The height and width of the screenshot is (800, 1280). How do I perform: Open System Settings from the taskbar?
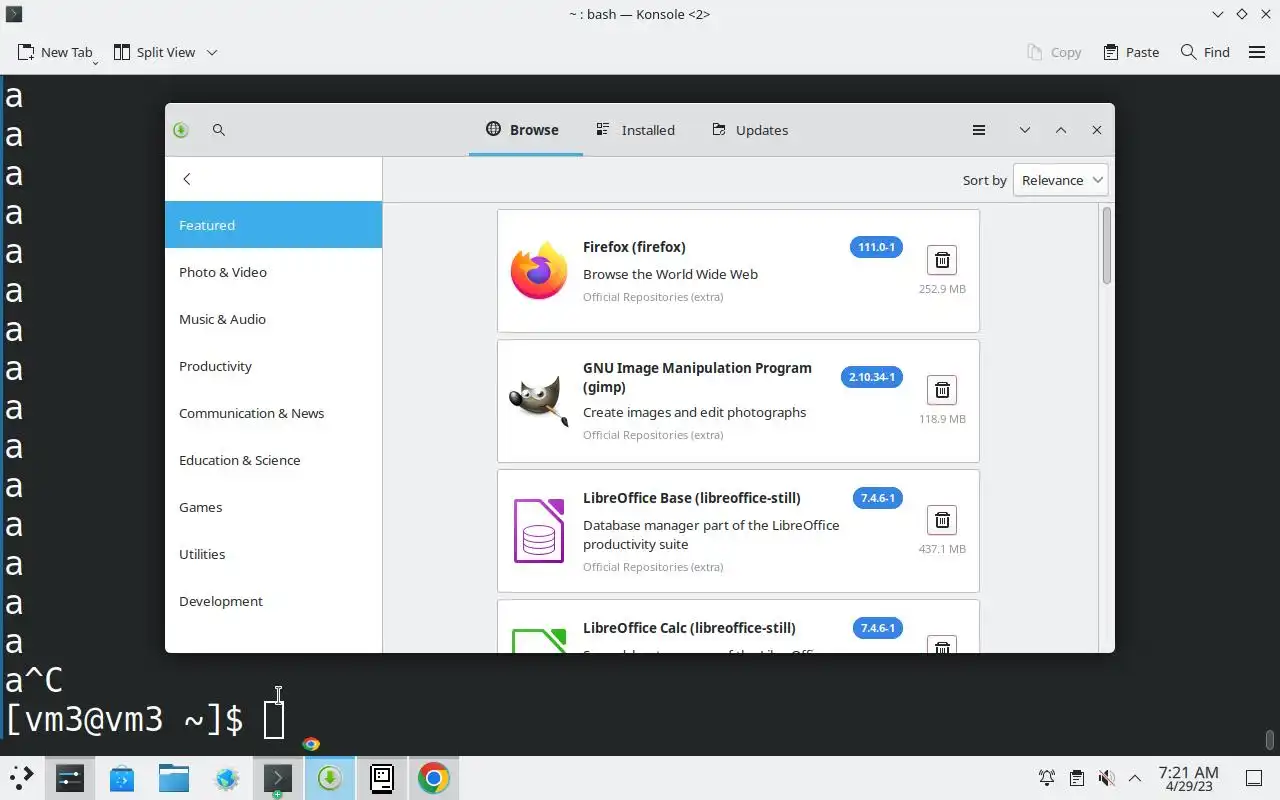coord(70,778)
